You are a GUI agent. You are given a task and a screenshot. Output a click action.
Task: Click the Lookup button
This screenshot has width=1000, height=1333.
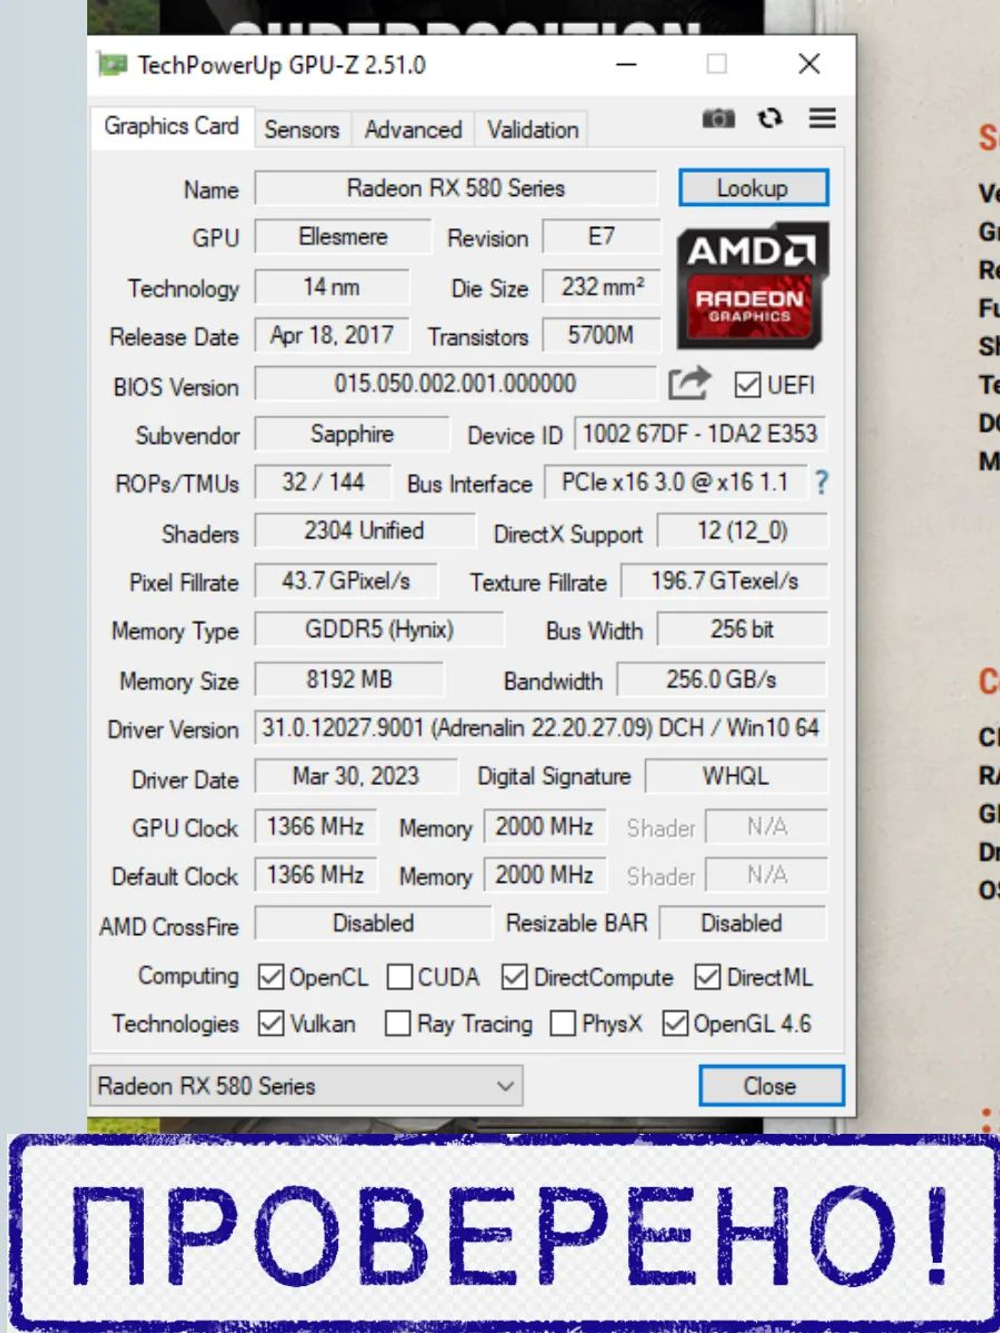coord(753,188)
